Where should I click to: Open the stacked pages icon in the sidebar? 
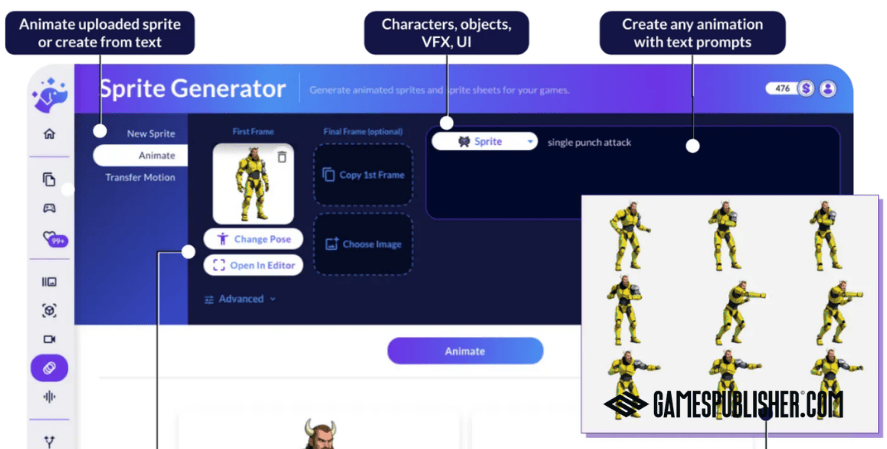[49, 179]
